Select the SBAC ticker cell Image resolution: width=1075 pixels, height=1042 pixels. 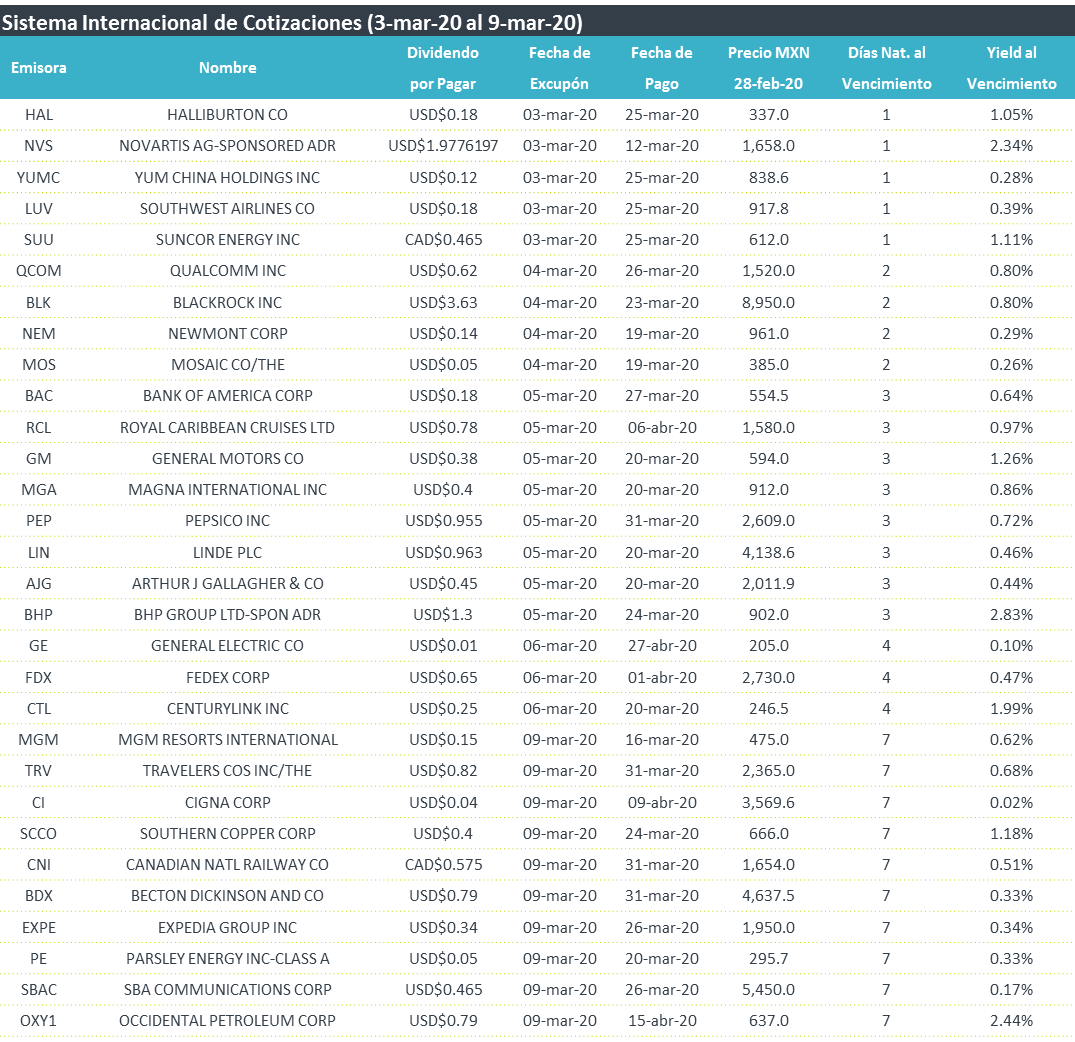[x=38, y=990]
